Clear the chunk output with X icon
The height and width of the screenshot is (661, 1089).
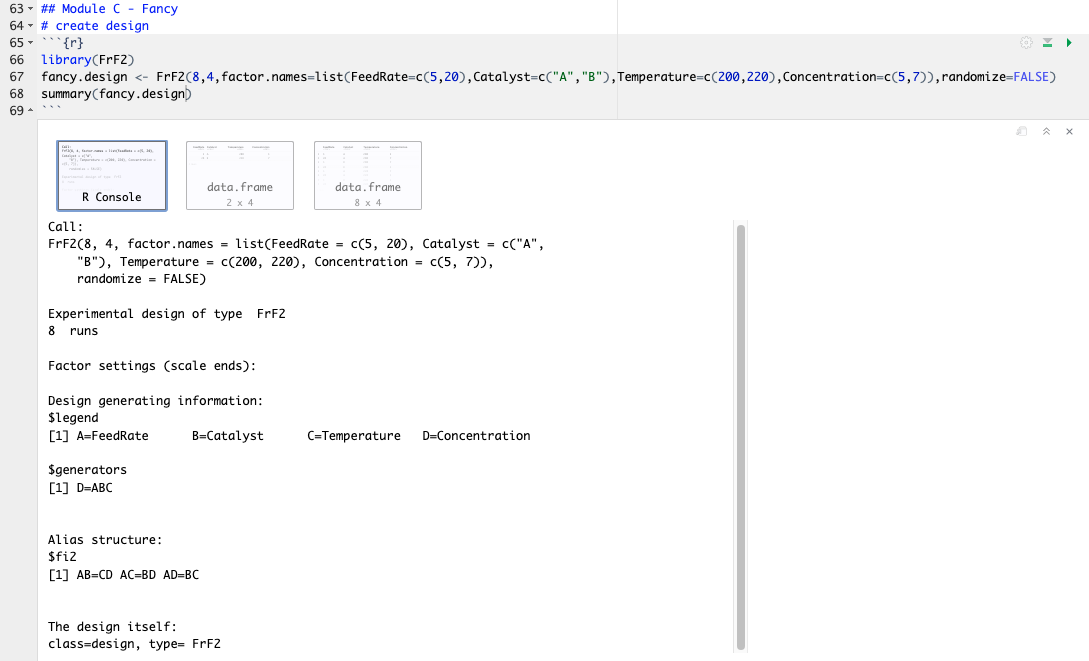pyautogui.click(x=1069, y=131)
